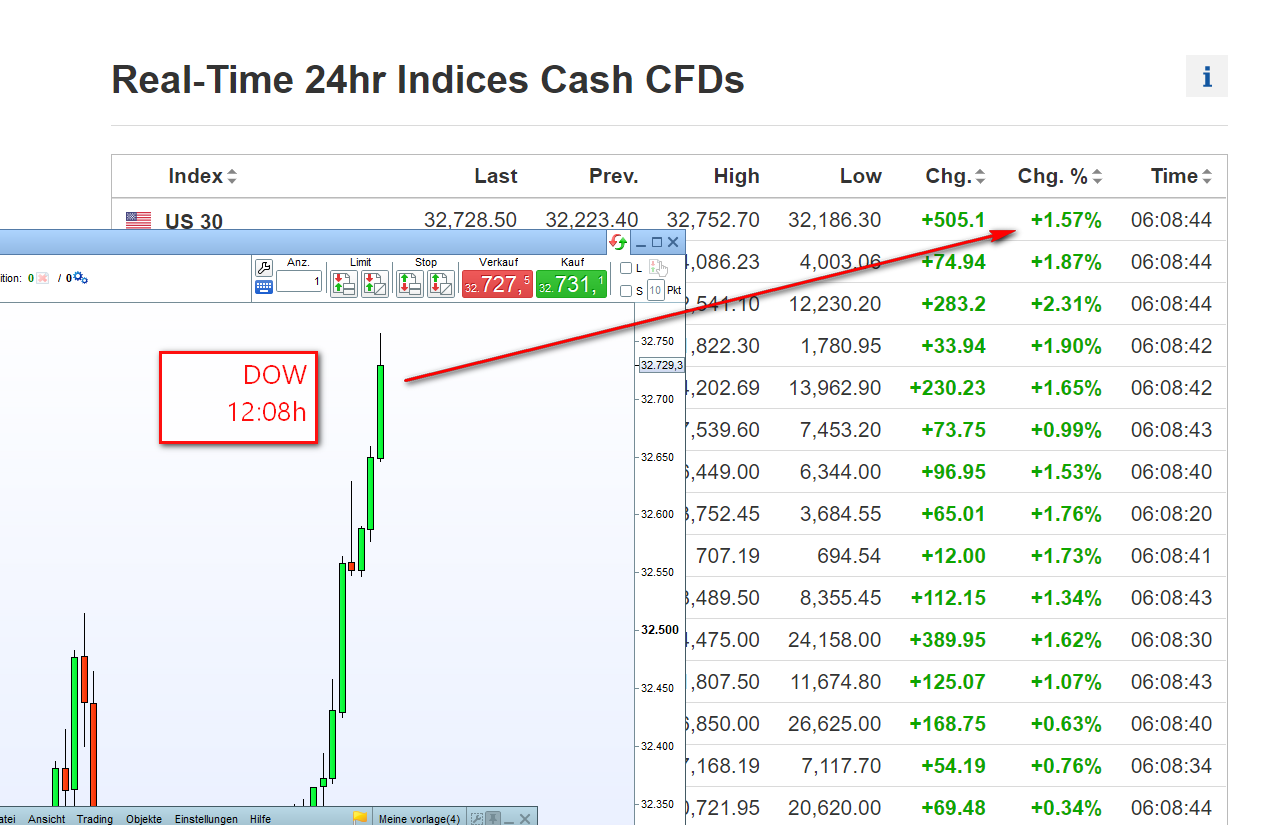This screenshot has height=825, width=1265.
Task: Click the Anz. quantity input field
Action: [299, 282]
